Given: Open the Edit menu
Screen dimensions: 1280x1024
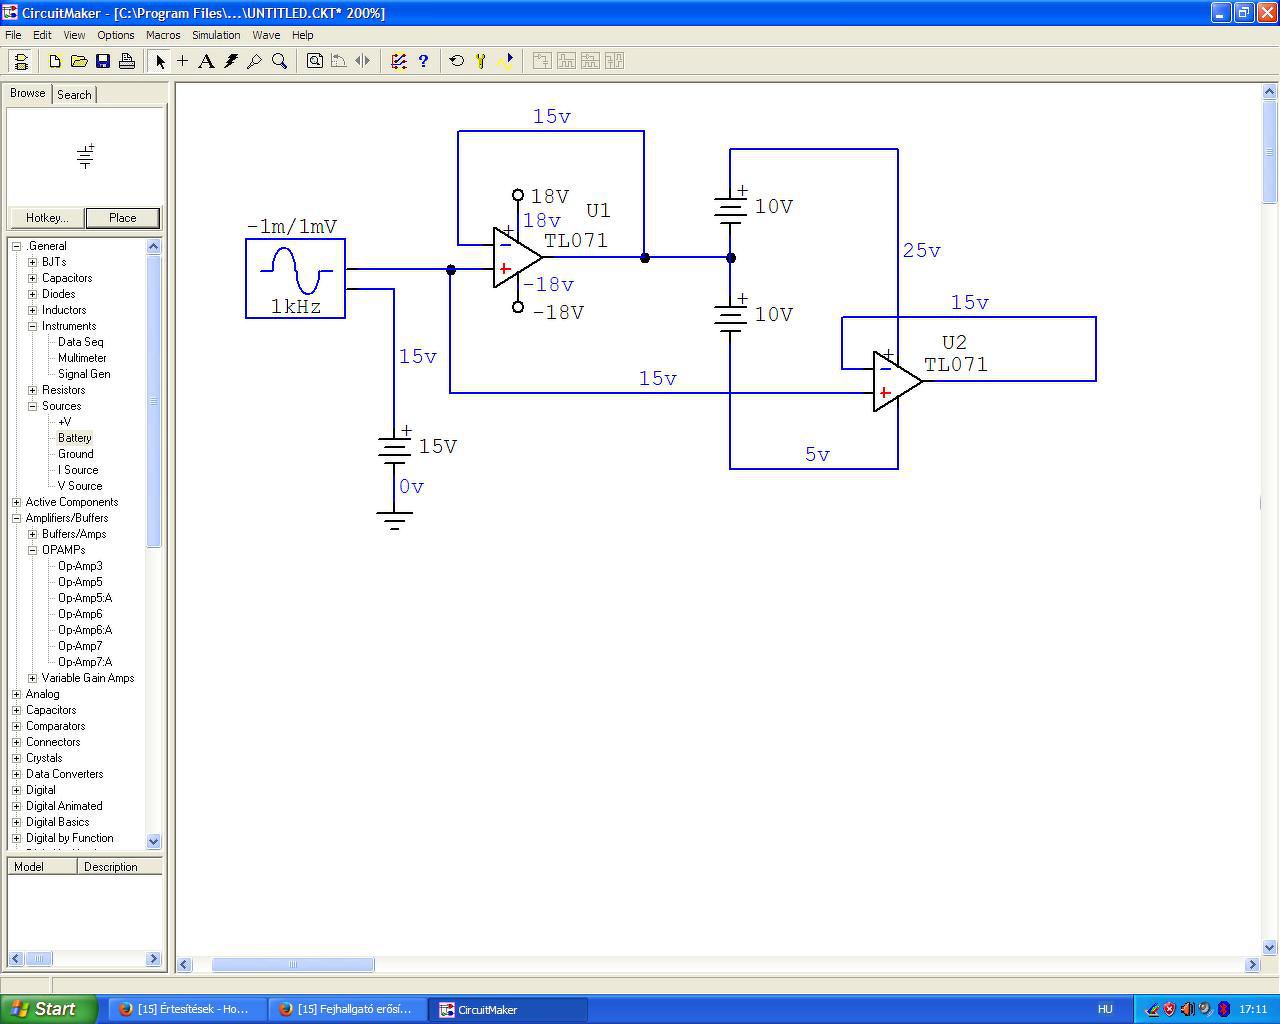Looking at the screenshot, I should pos(42,35).
